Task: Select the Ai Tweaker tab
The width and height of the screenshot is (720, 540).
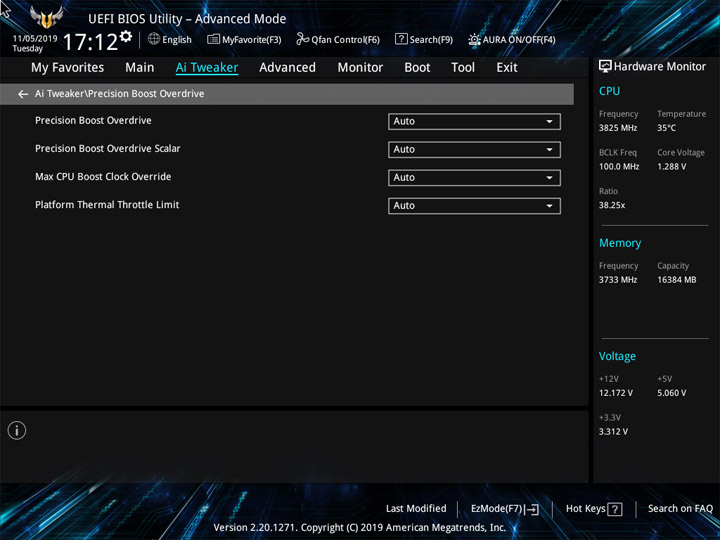Action: click(207, 68)
